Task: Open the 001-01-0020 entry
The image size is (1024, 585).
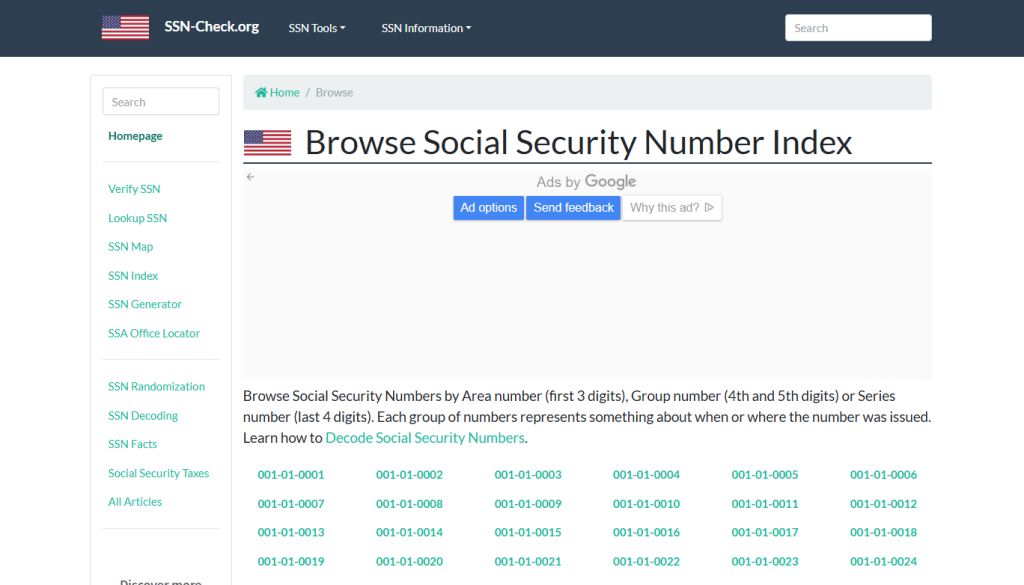Action: coord(409,561)
